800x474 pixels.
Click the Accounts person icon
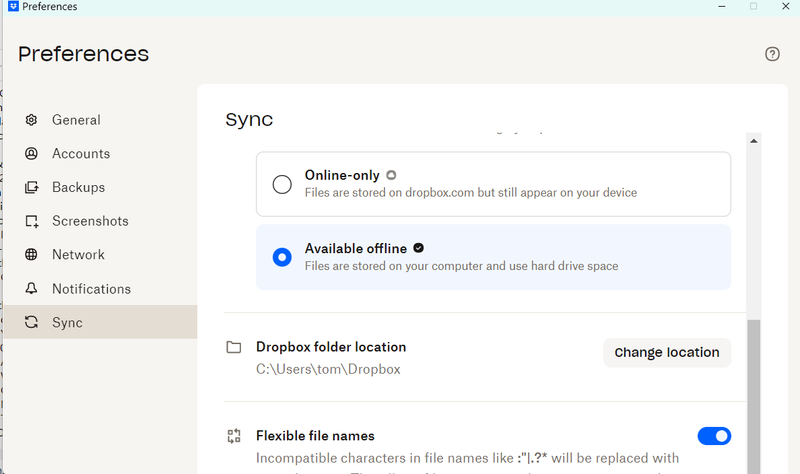tap(32, 154)
